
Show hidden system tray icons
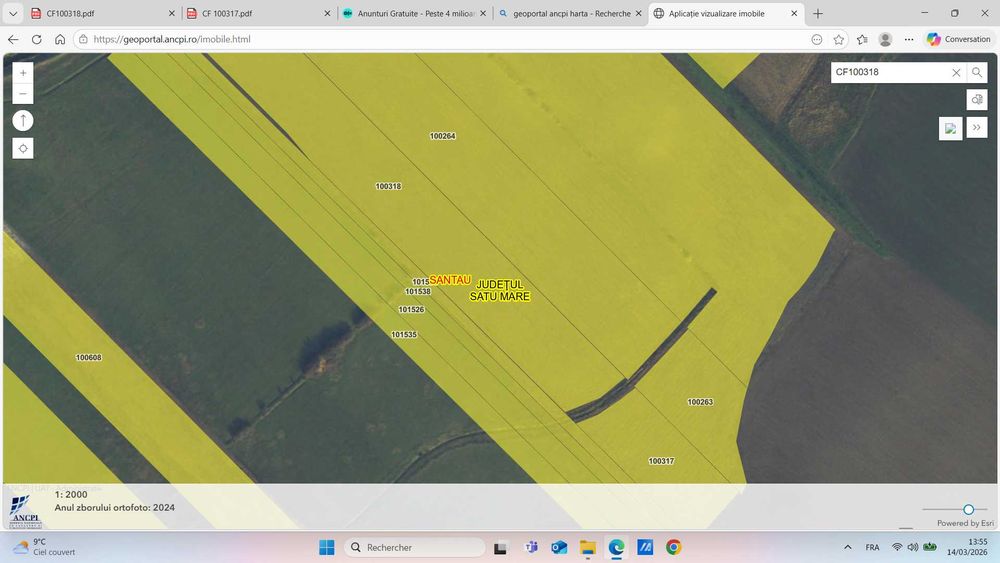point(848,547)
